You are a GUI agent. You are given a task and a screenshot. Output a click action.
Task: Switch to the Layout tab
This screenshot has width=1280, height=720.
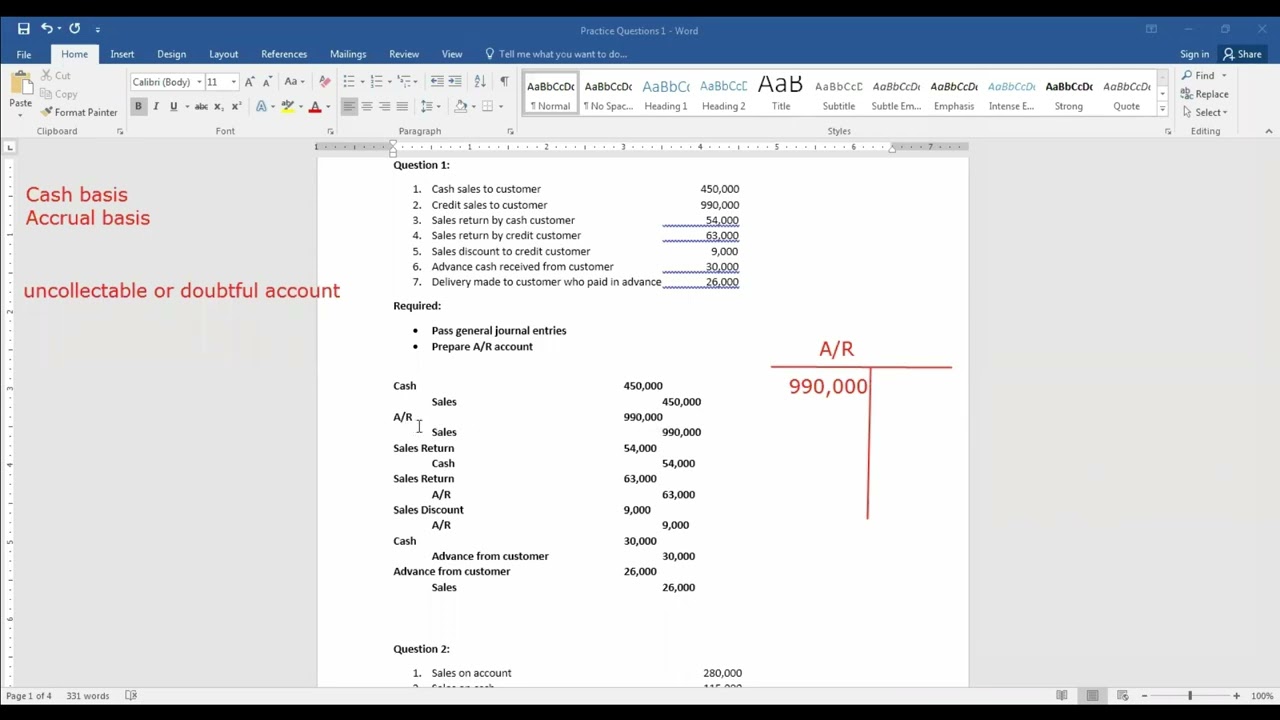(223, 54)
